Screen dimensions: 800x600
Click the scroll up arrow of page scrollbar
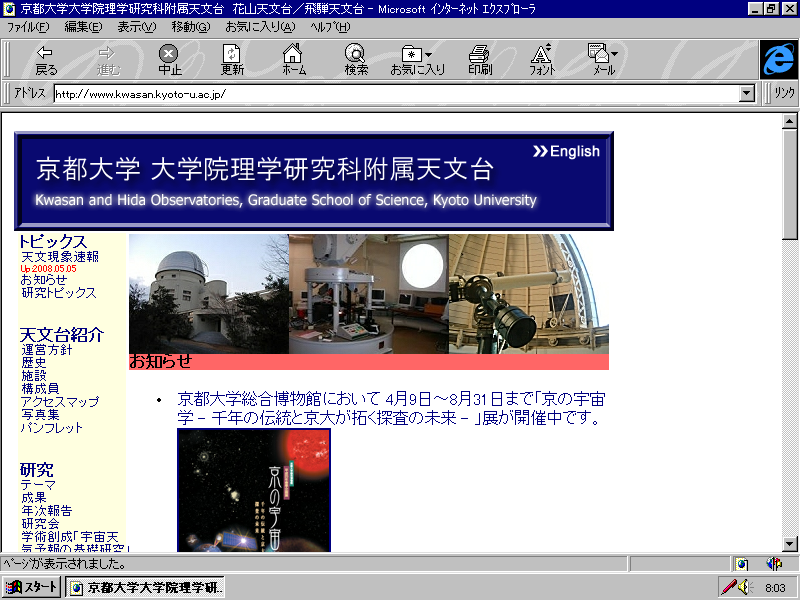(789, 121)
